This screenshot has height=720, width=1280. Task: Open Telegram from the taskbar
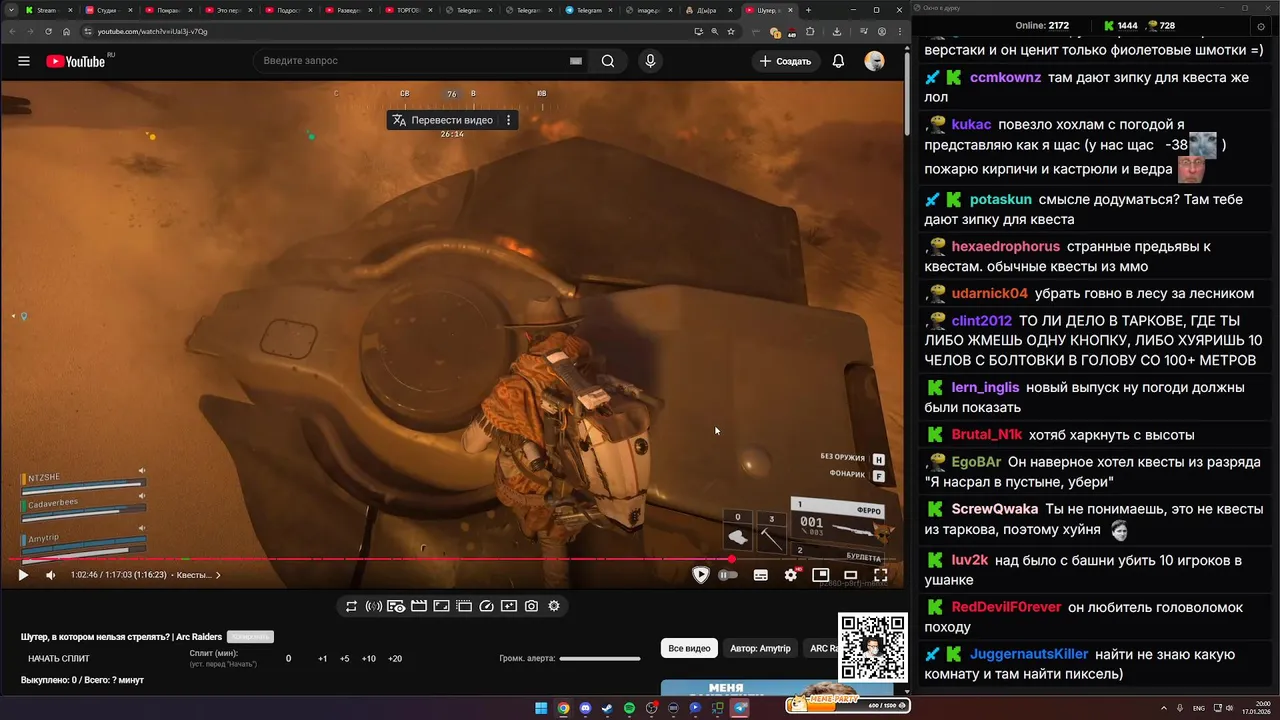pos(740,708)
